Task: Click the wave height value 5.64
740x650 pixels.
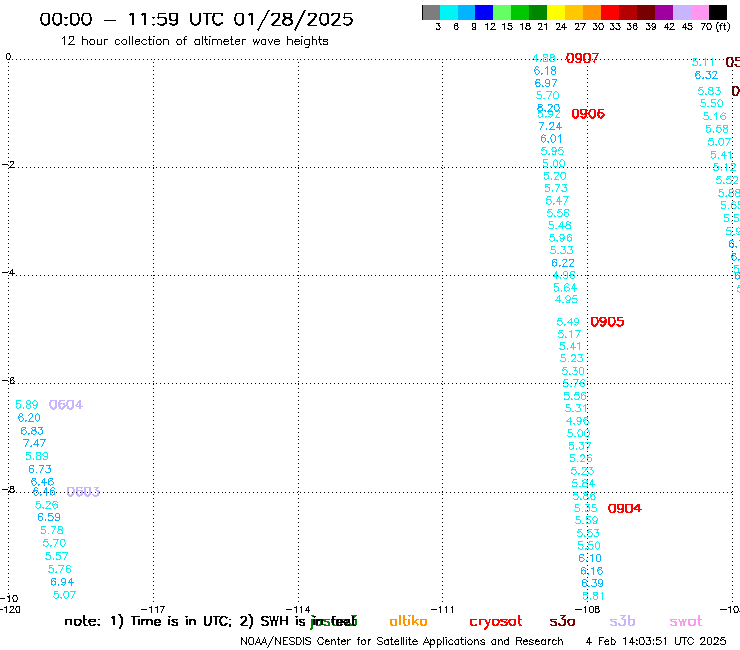Action: click(x=565, y=287)
